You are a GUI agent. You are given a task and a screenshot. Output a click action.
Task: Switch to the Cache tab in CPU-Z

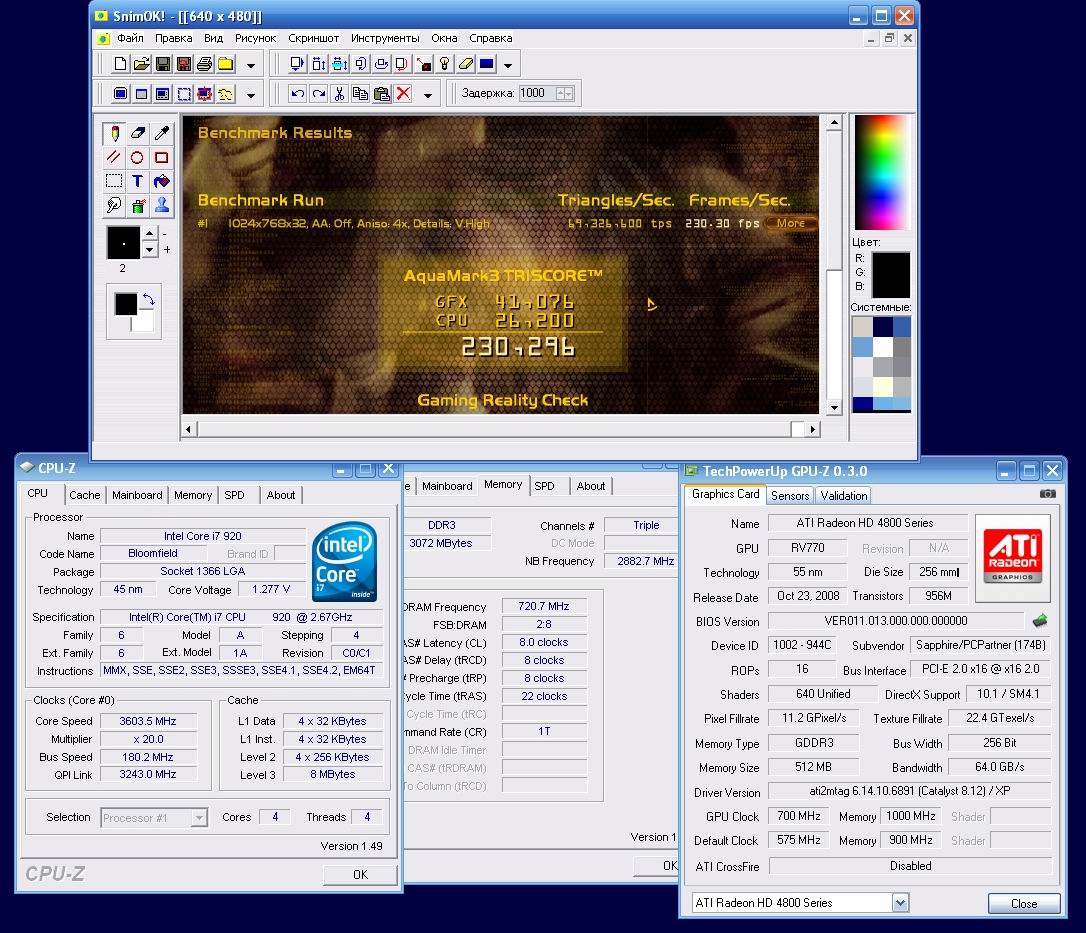(x=84, y=495)
